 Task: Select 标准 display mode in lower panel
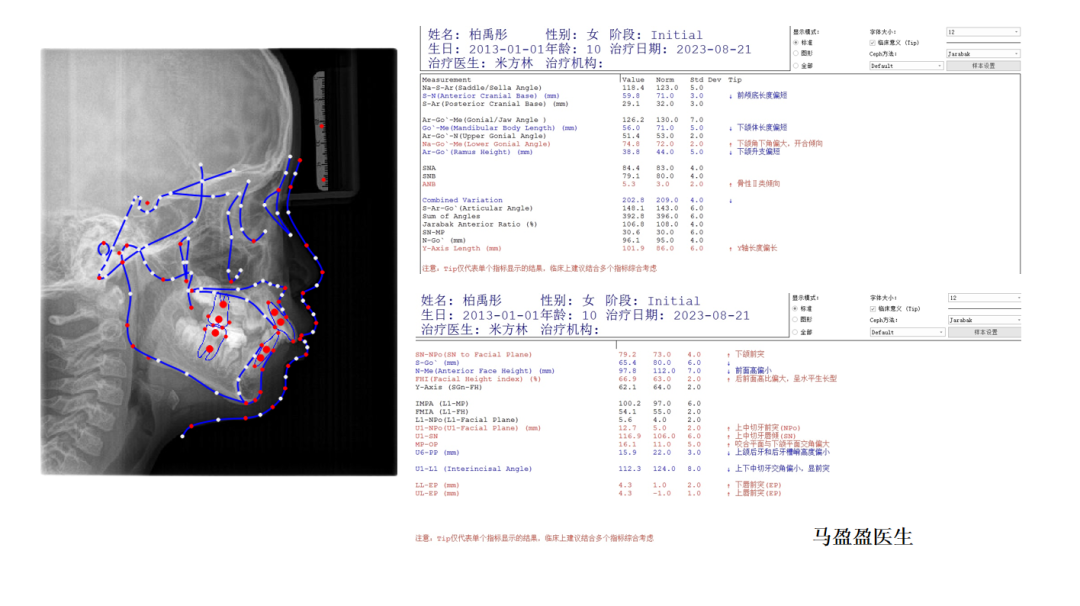[x=796, y=309]
